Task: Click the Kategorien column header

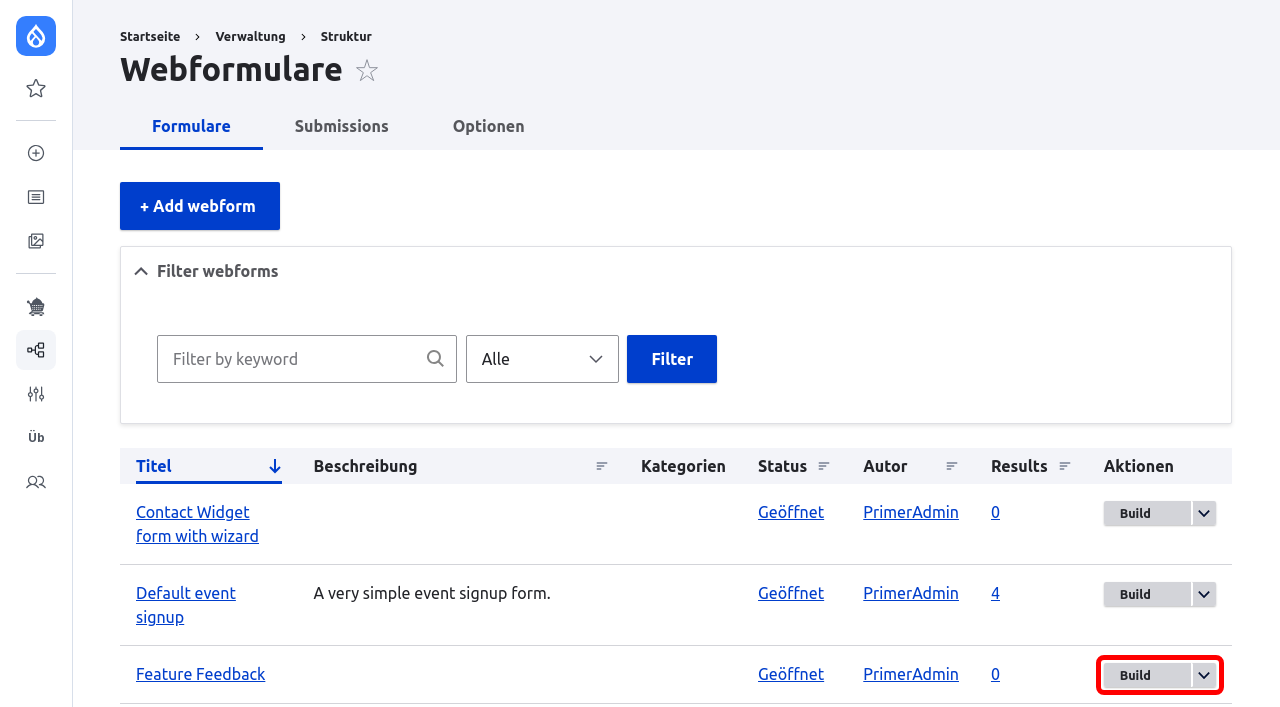Action: tap(683, 466)
